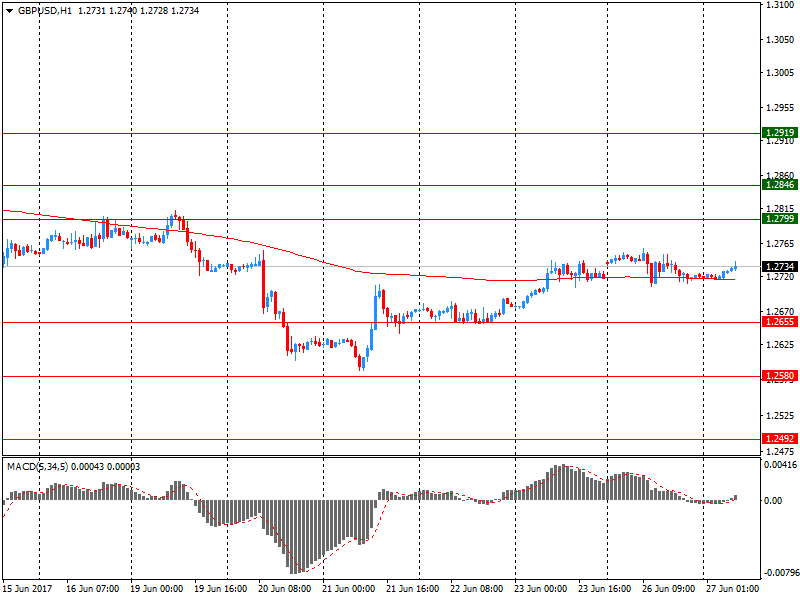Click the 16 Jun 07:00 time axis label
800x600 pixels.
click(x=92, y=589)
